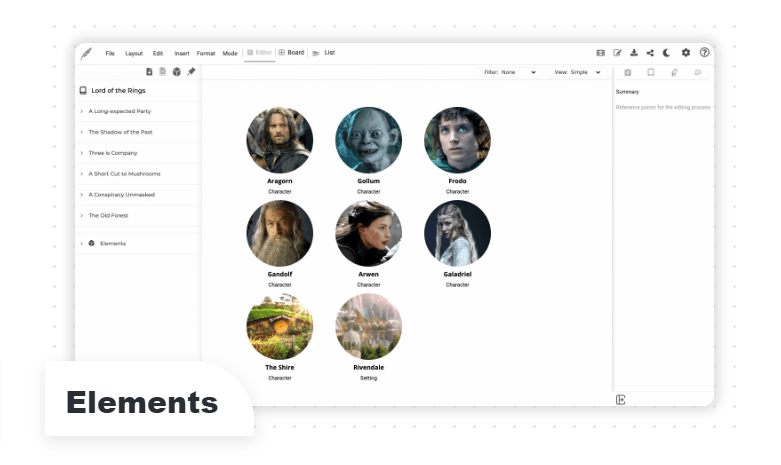Open the Layout menu
The image size is (781, 465).
click(x=133, y=53)
